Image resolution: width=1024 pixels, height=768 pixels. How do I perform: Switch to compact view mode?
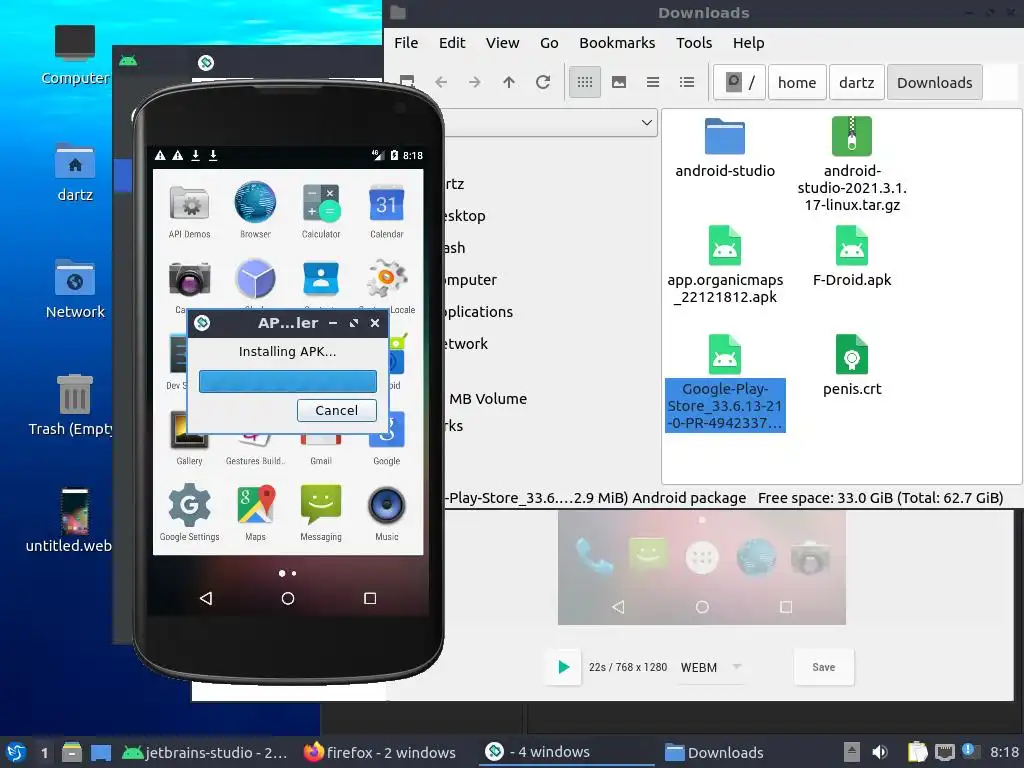(x=652, y=82)
